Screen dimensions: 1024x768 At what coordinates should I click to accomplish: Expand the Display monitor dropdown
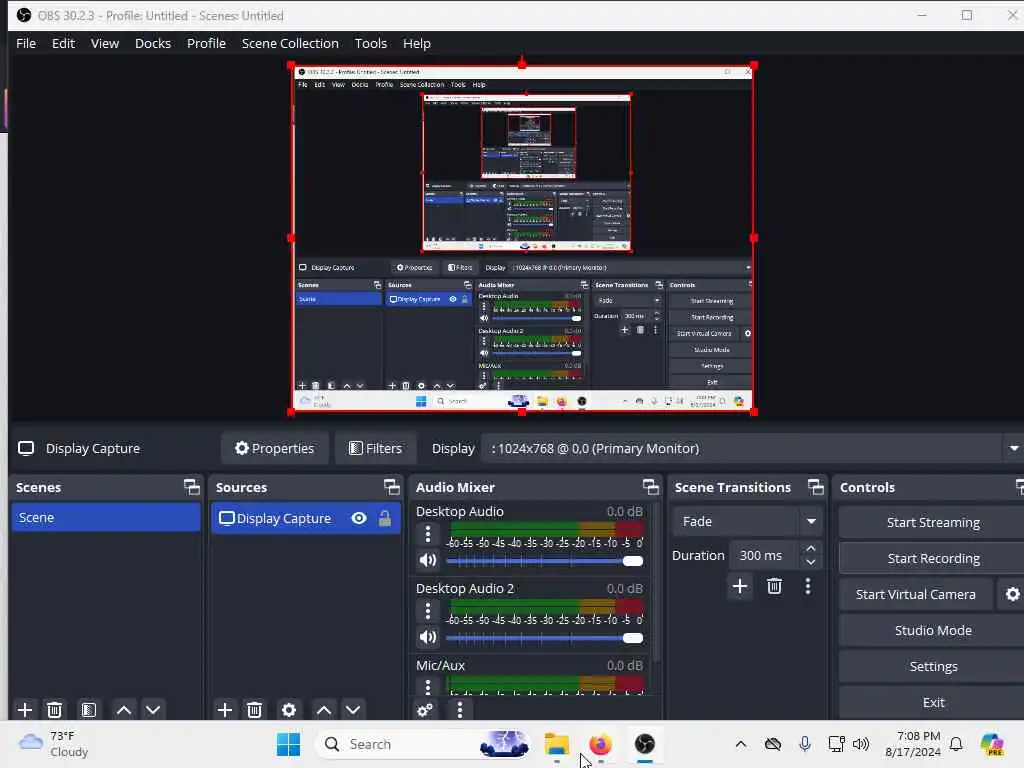coord(1014,449)
